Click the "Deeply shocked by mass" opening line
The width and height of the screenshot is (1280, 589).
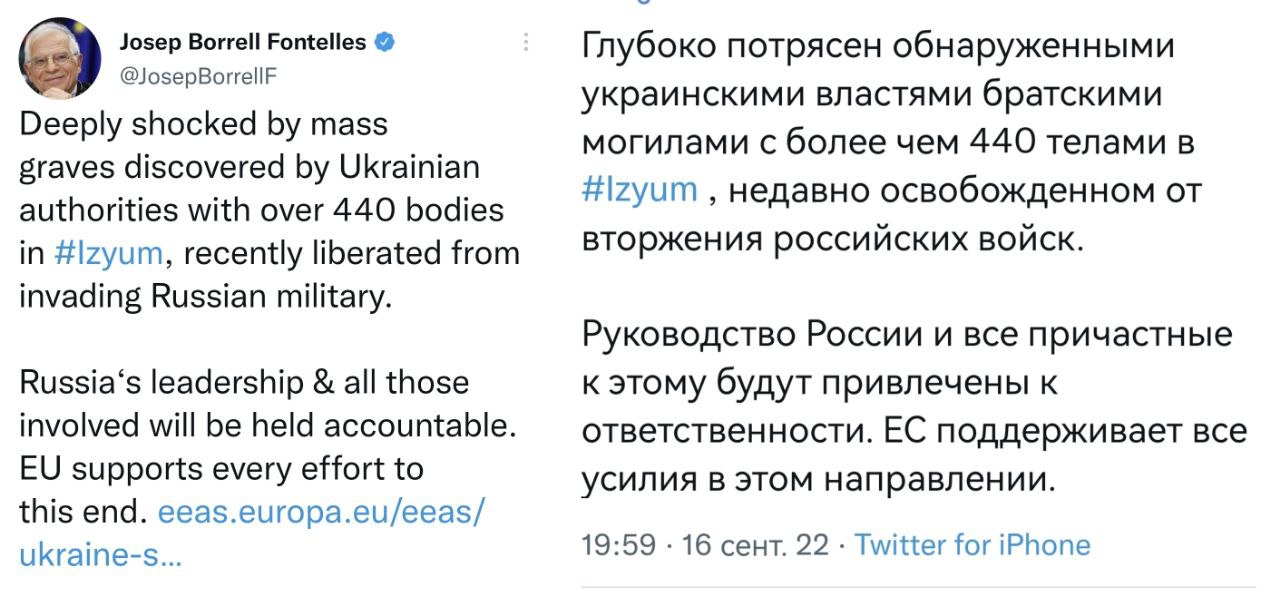[204, 124]
